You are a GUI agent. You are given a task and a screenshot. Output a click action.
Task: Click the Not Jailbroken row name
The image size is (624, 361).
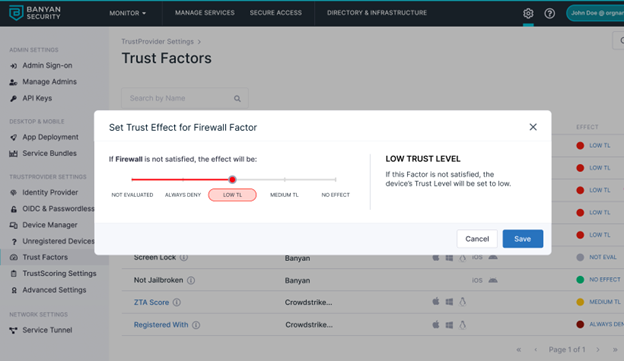158,280
